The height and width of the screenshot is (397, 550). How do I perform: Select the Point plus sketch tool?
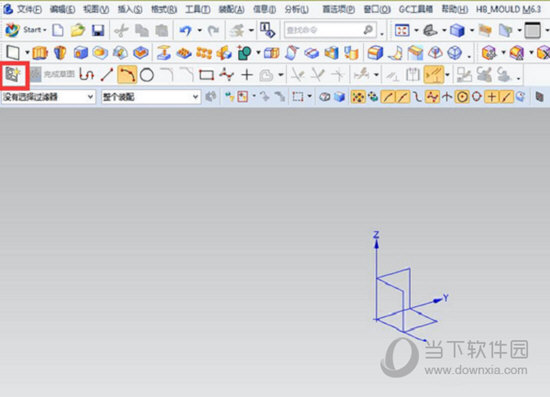tap(247, 75)
